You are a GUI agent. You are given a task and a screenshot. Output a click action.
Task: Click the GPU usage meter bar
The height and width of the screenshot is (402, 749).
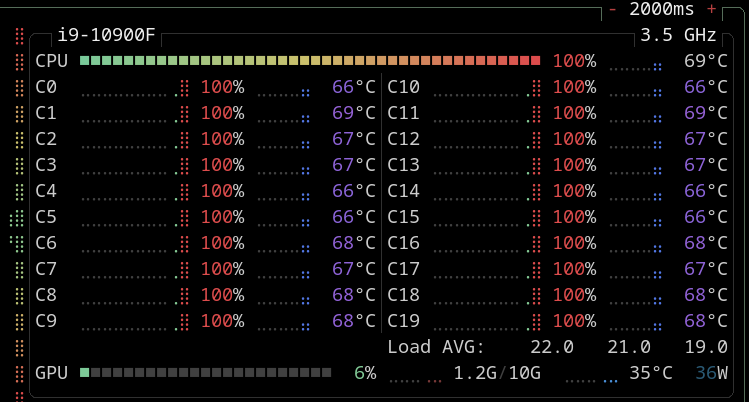(205, 373)
